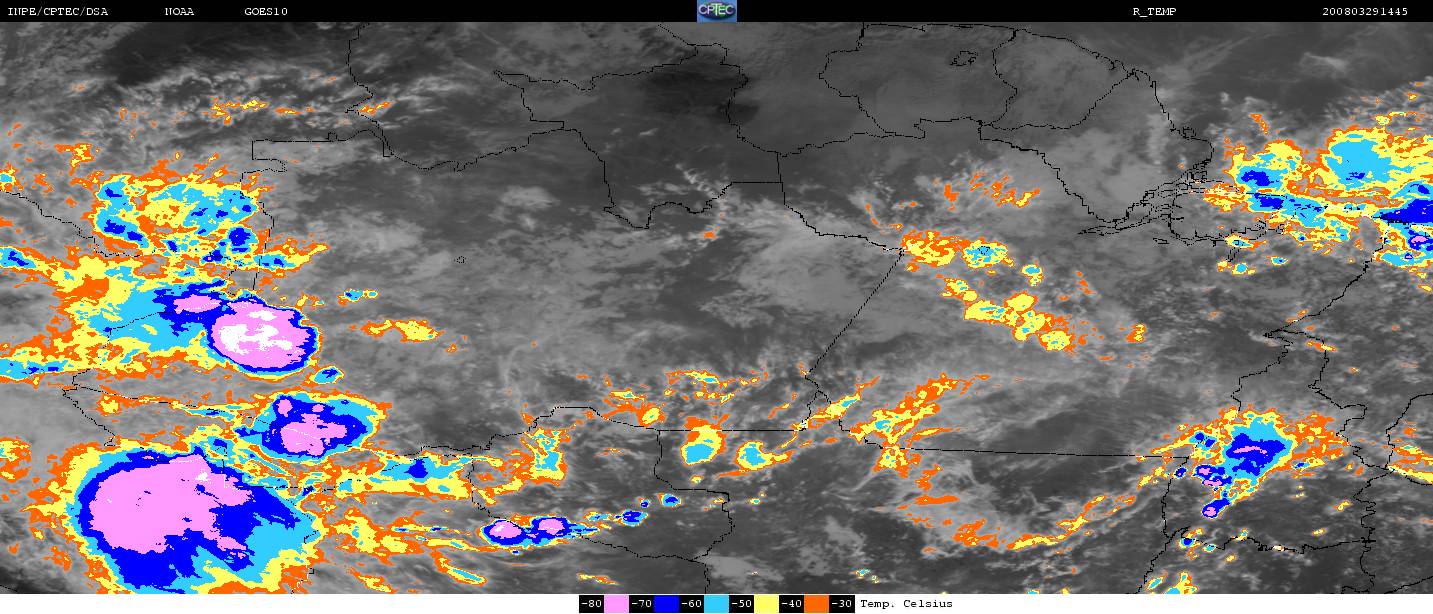Click the Temp. Celsius legend label

point(906,604)
